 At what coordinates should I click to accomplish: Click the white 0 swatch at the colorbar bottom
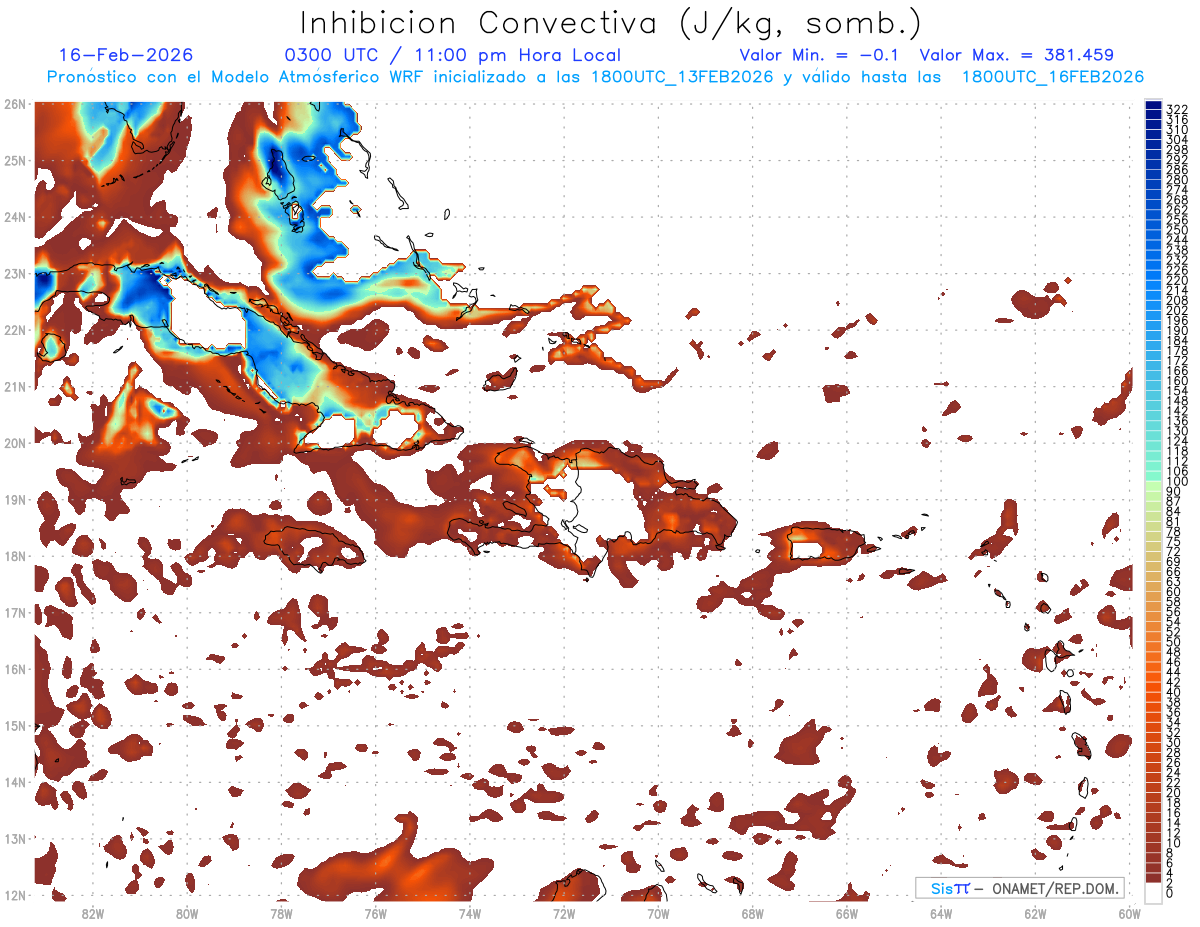point(1154,893)
